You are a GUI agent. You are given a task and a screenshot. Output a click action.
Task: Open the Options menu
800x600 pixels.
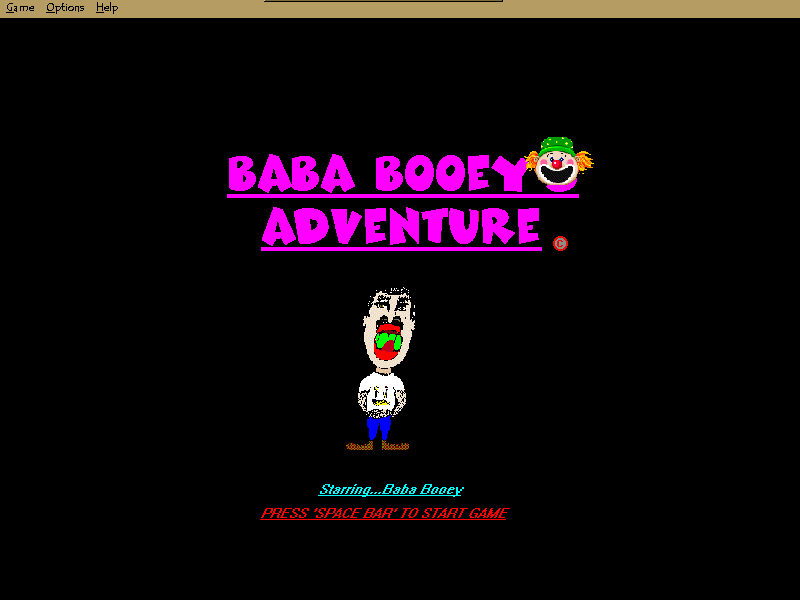pos(63,7)
